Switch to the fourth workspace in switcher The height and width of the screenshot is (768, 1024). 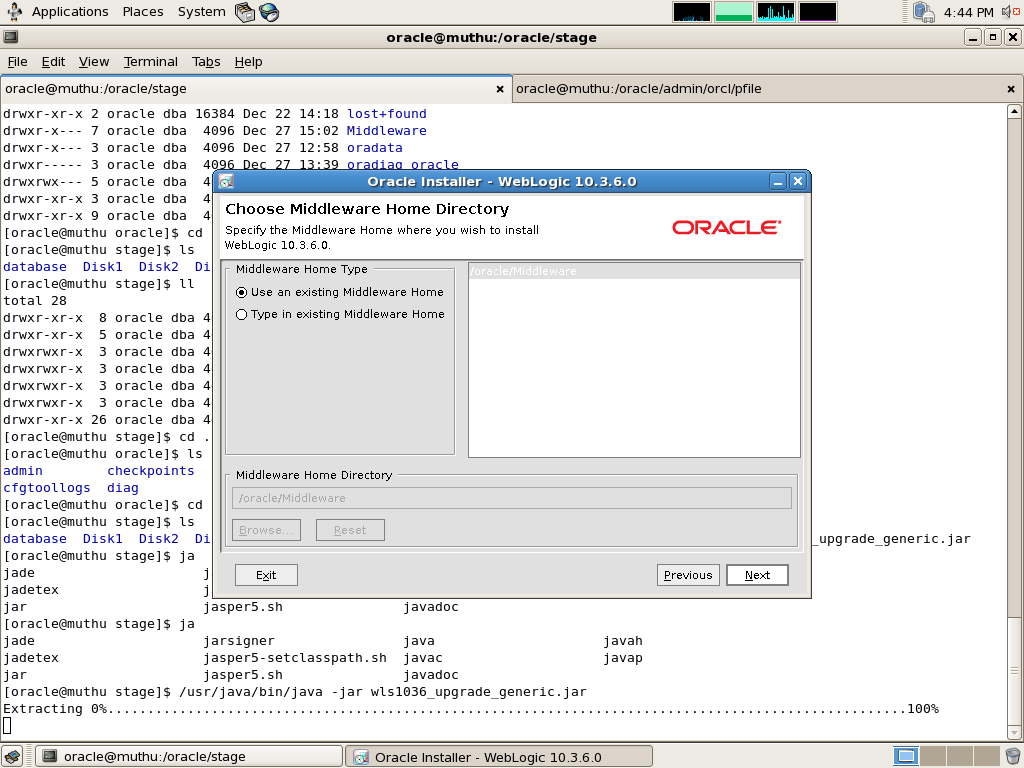coord(986,756)
